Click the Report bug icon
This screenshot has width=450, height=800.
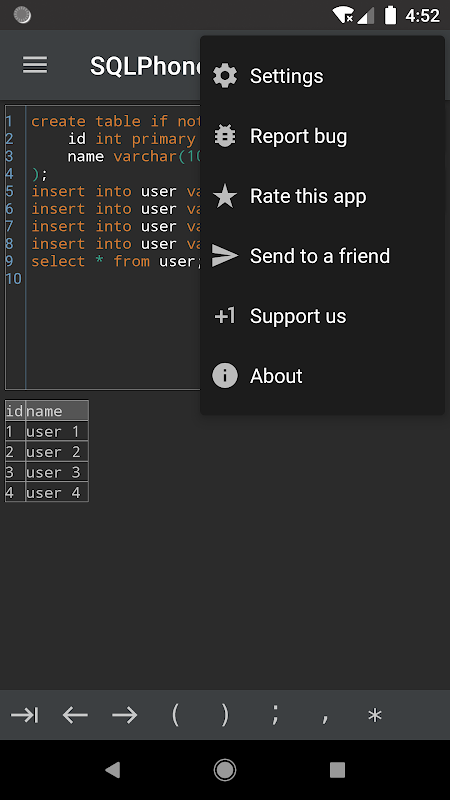(225, 136)
